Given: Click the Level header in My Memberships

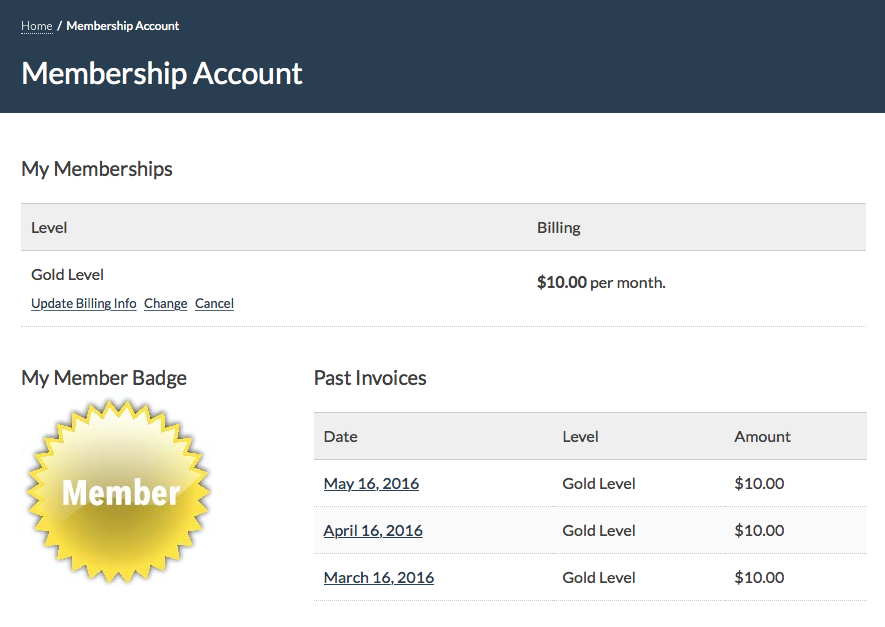Looking at the screenshot, I should pyautogui.click(x=49, y=228).
